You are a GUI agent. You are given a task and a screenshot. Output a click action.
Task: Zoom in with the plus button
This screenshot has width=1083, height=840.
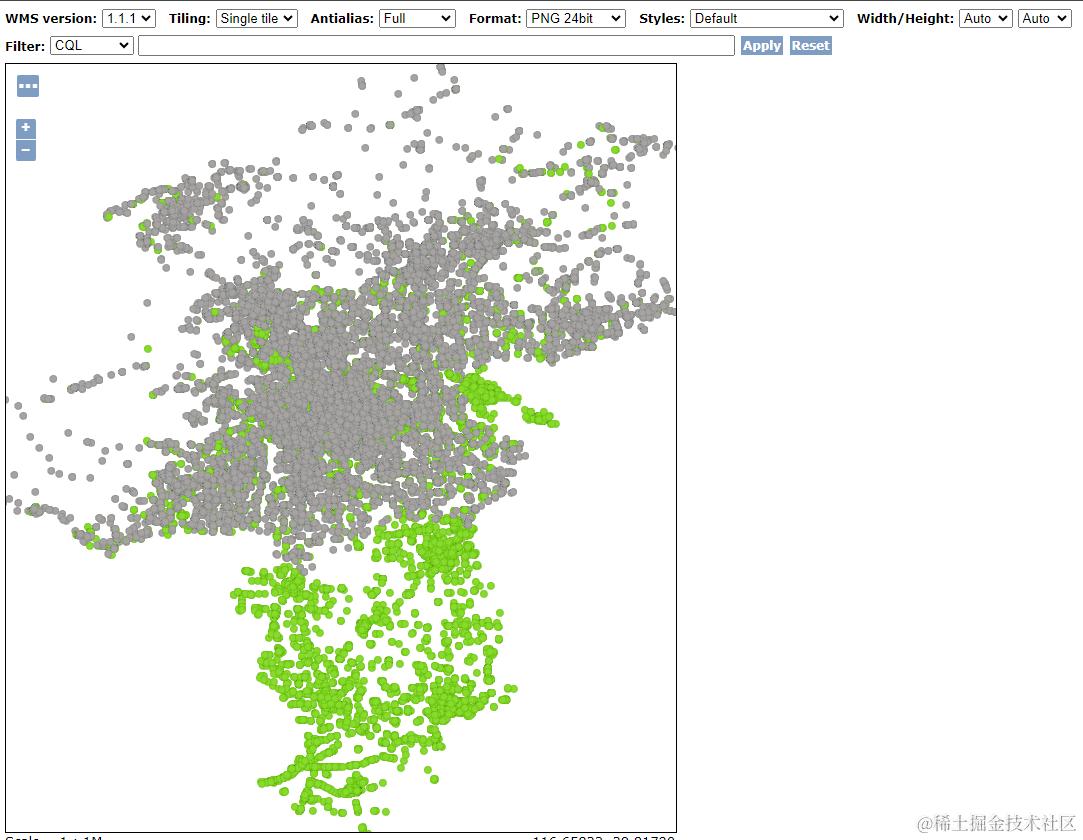tap(26, 128)
